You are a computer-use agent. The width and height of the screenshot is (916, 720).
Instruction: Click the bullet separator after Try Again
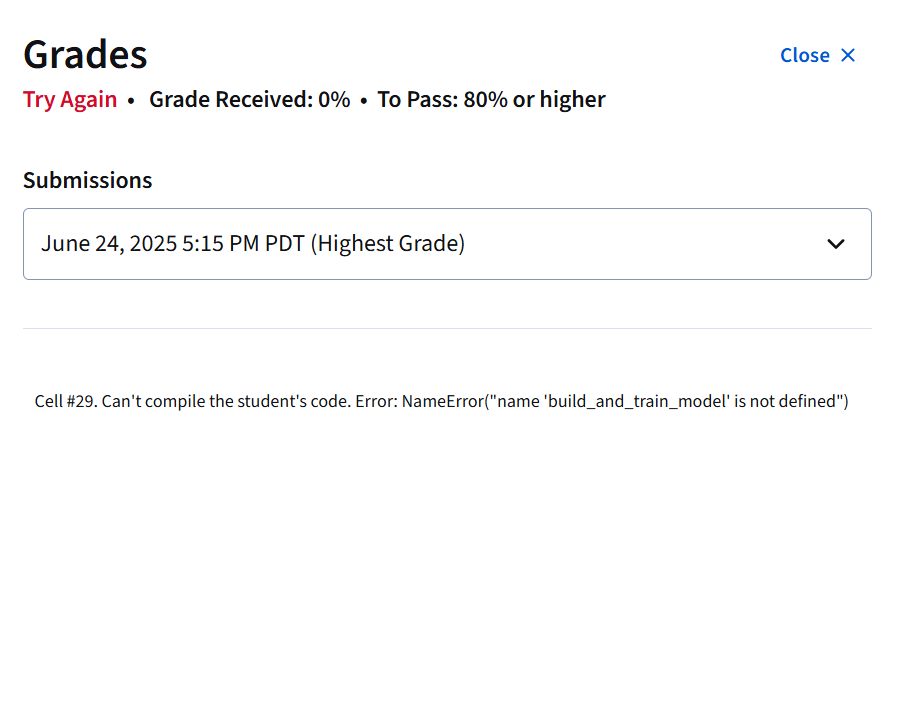(131, 101)
